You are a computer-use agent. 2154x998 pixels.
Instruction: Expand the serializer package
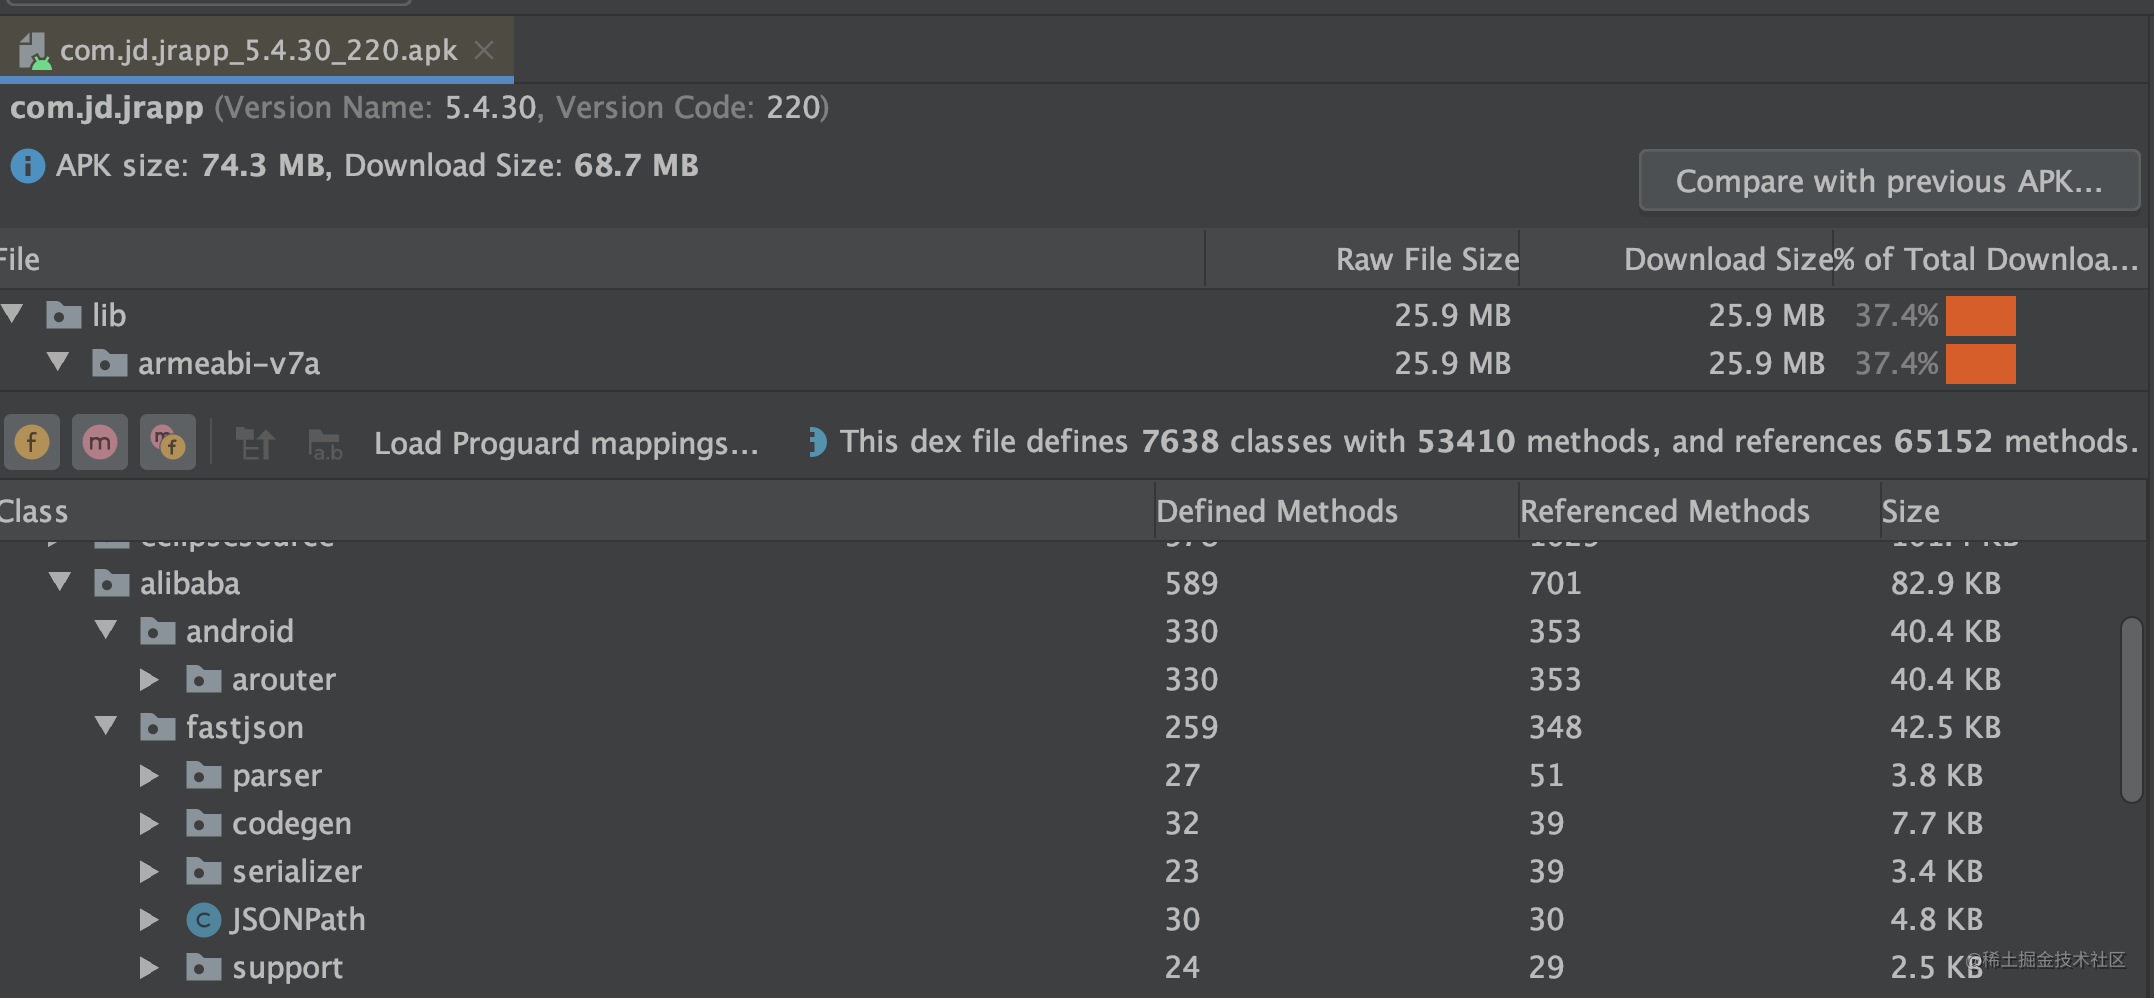[150, 871]
